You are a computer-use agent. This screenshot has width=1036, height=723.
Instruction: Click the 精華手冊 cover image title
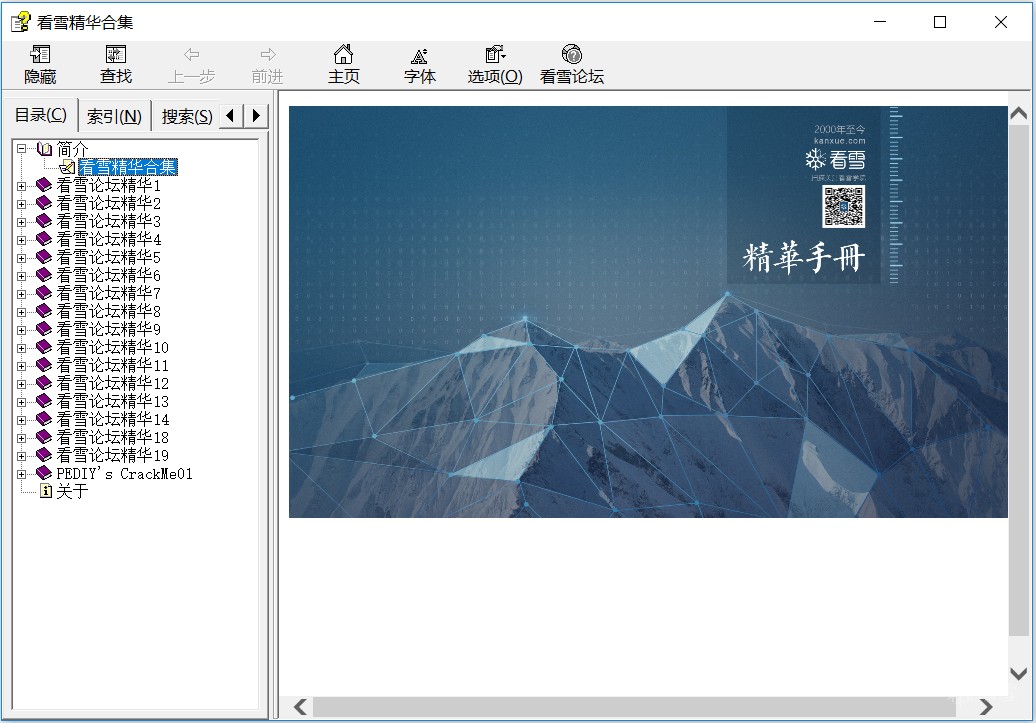(x=804, y=257)
